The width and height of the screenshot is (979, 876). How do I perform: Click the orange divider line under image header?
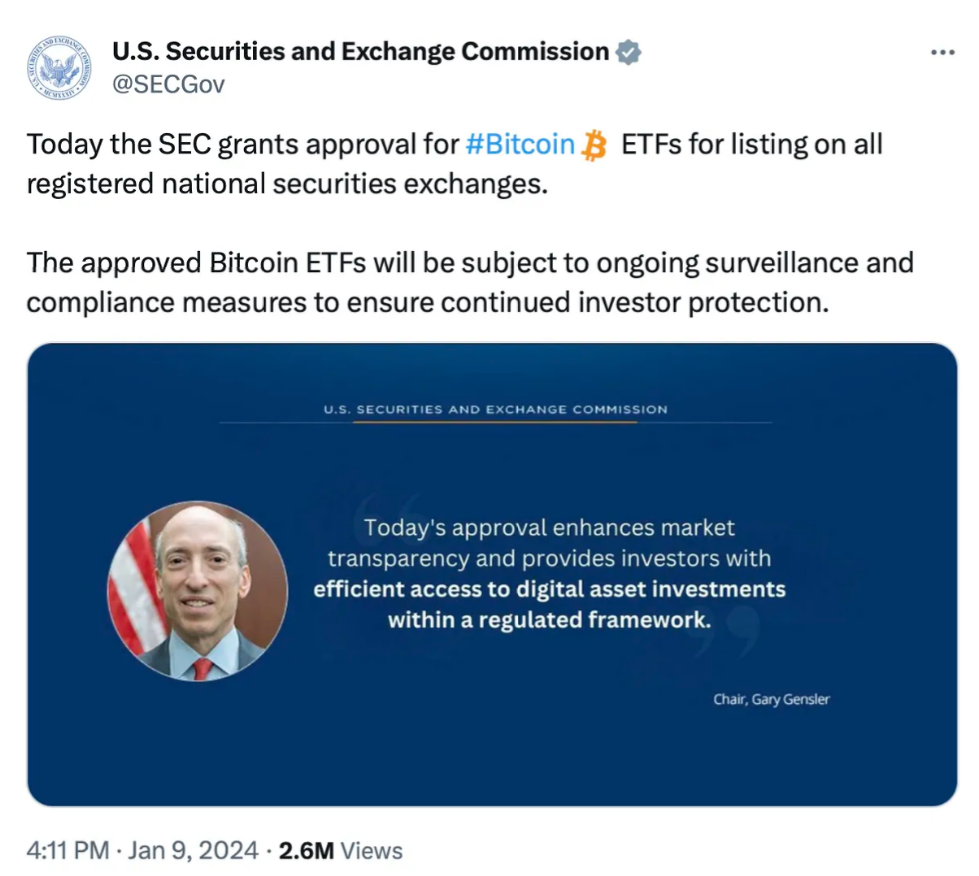coord(495,422)
